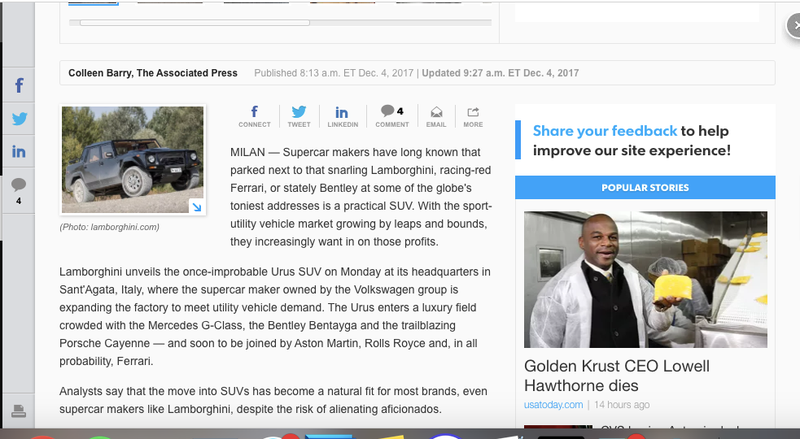Print the article with the sidebar printer icon
The width and height of the screenshot is (800, 439).
(19, 410)
